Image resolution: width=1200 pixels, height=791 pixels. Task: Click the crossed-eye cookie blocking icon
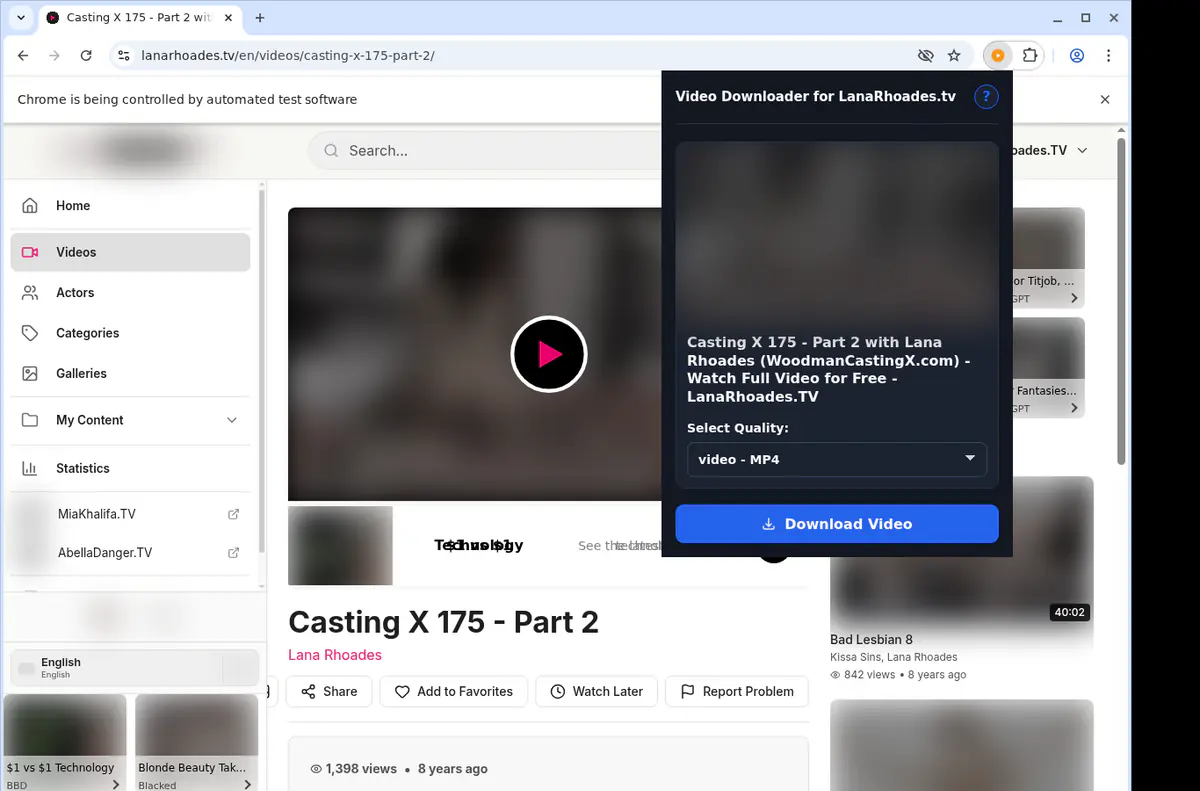[925, 56]
